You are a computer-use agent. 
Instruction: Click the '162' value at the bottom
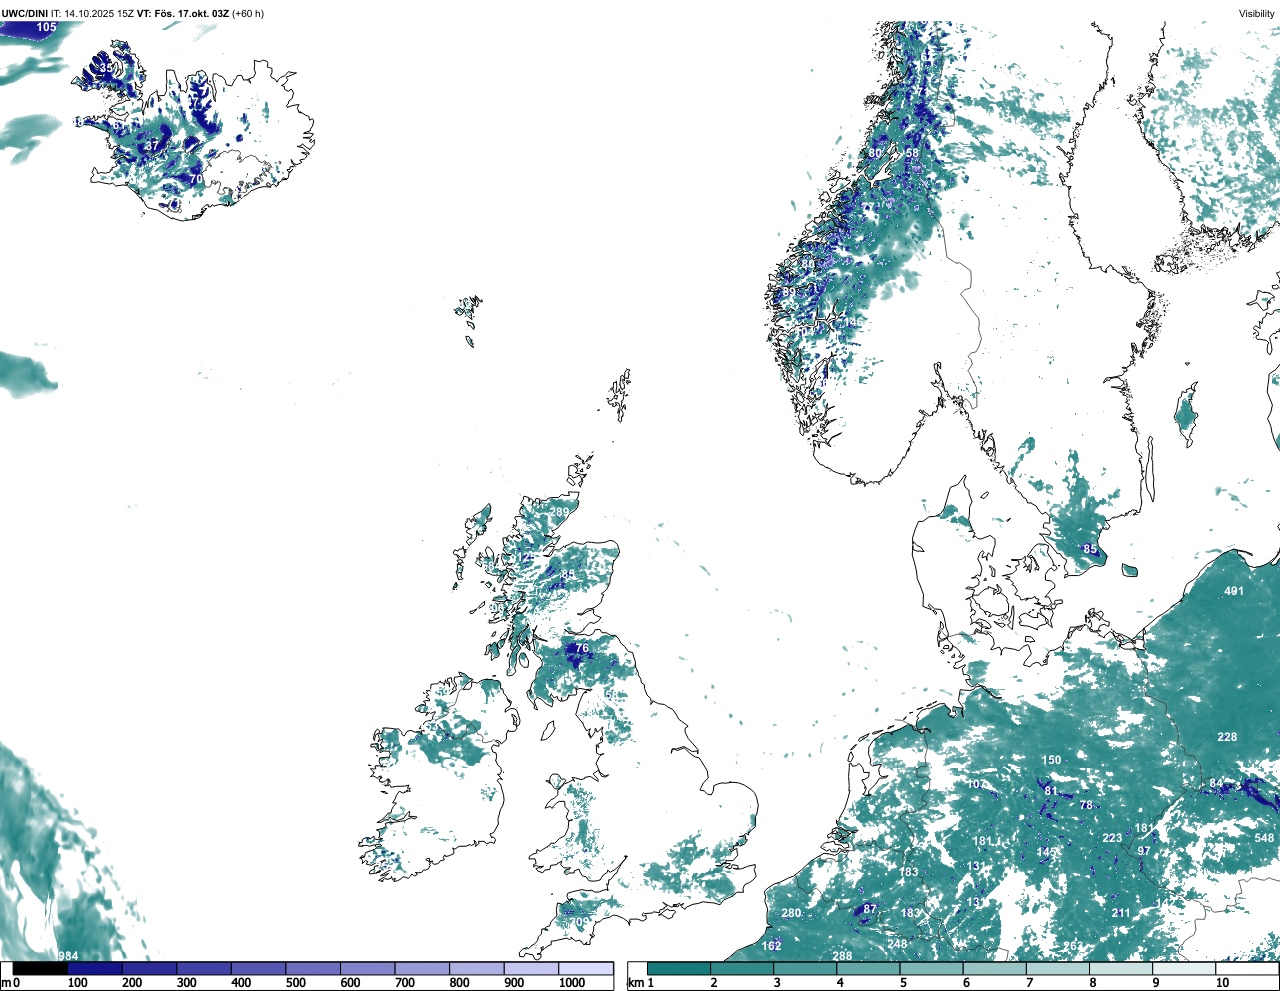click(772, 946)
